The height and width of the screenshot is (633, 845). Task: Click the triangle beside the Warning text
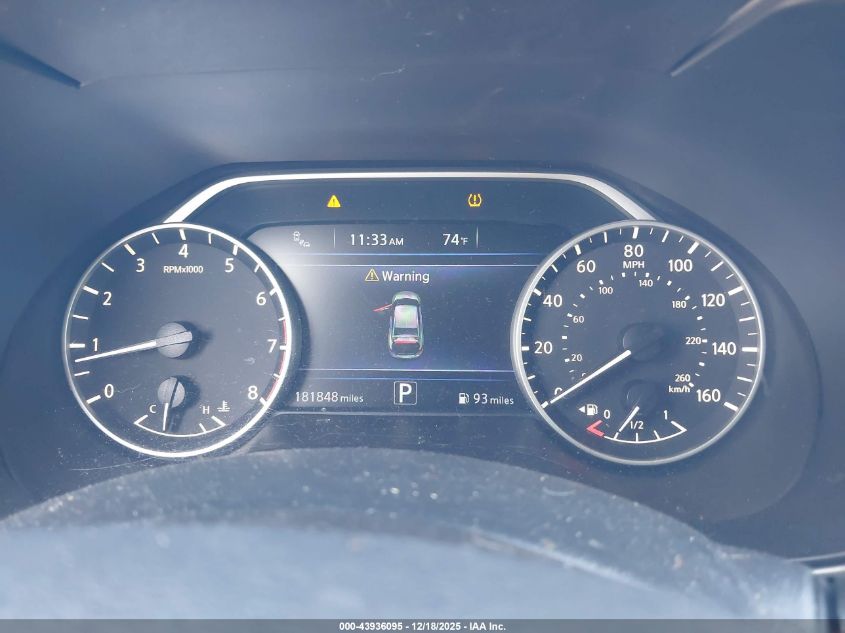click(372, 275)
